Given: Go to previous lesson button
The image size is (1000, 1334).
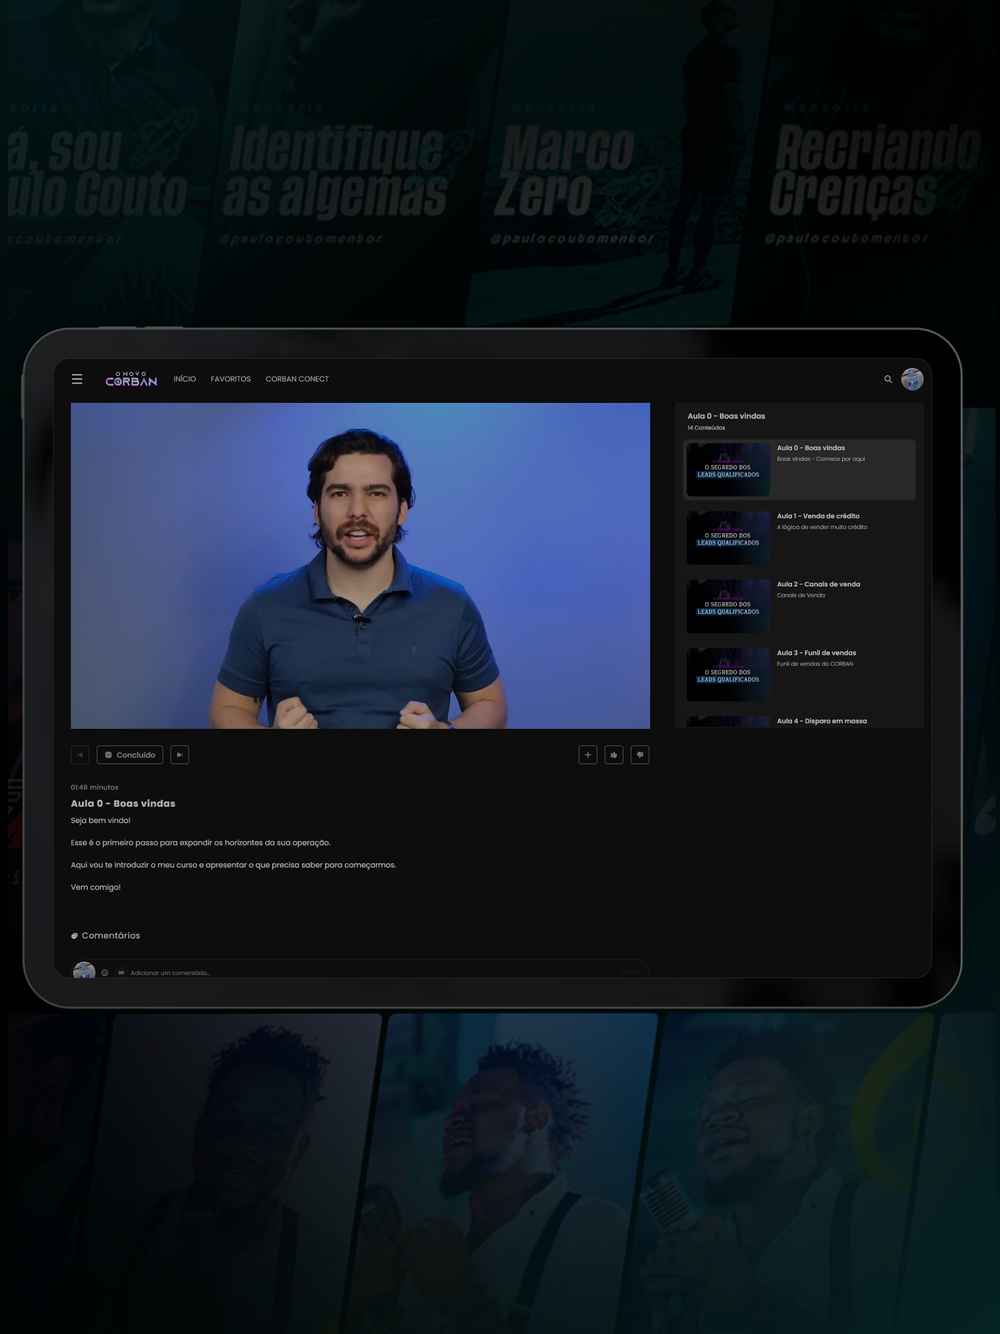Looking at the screenshot, I should point(80,755).
